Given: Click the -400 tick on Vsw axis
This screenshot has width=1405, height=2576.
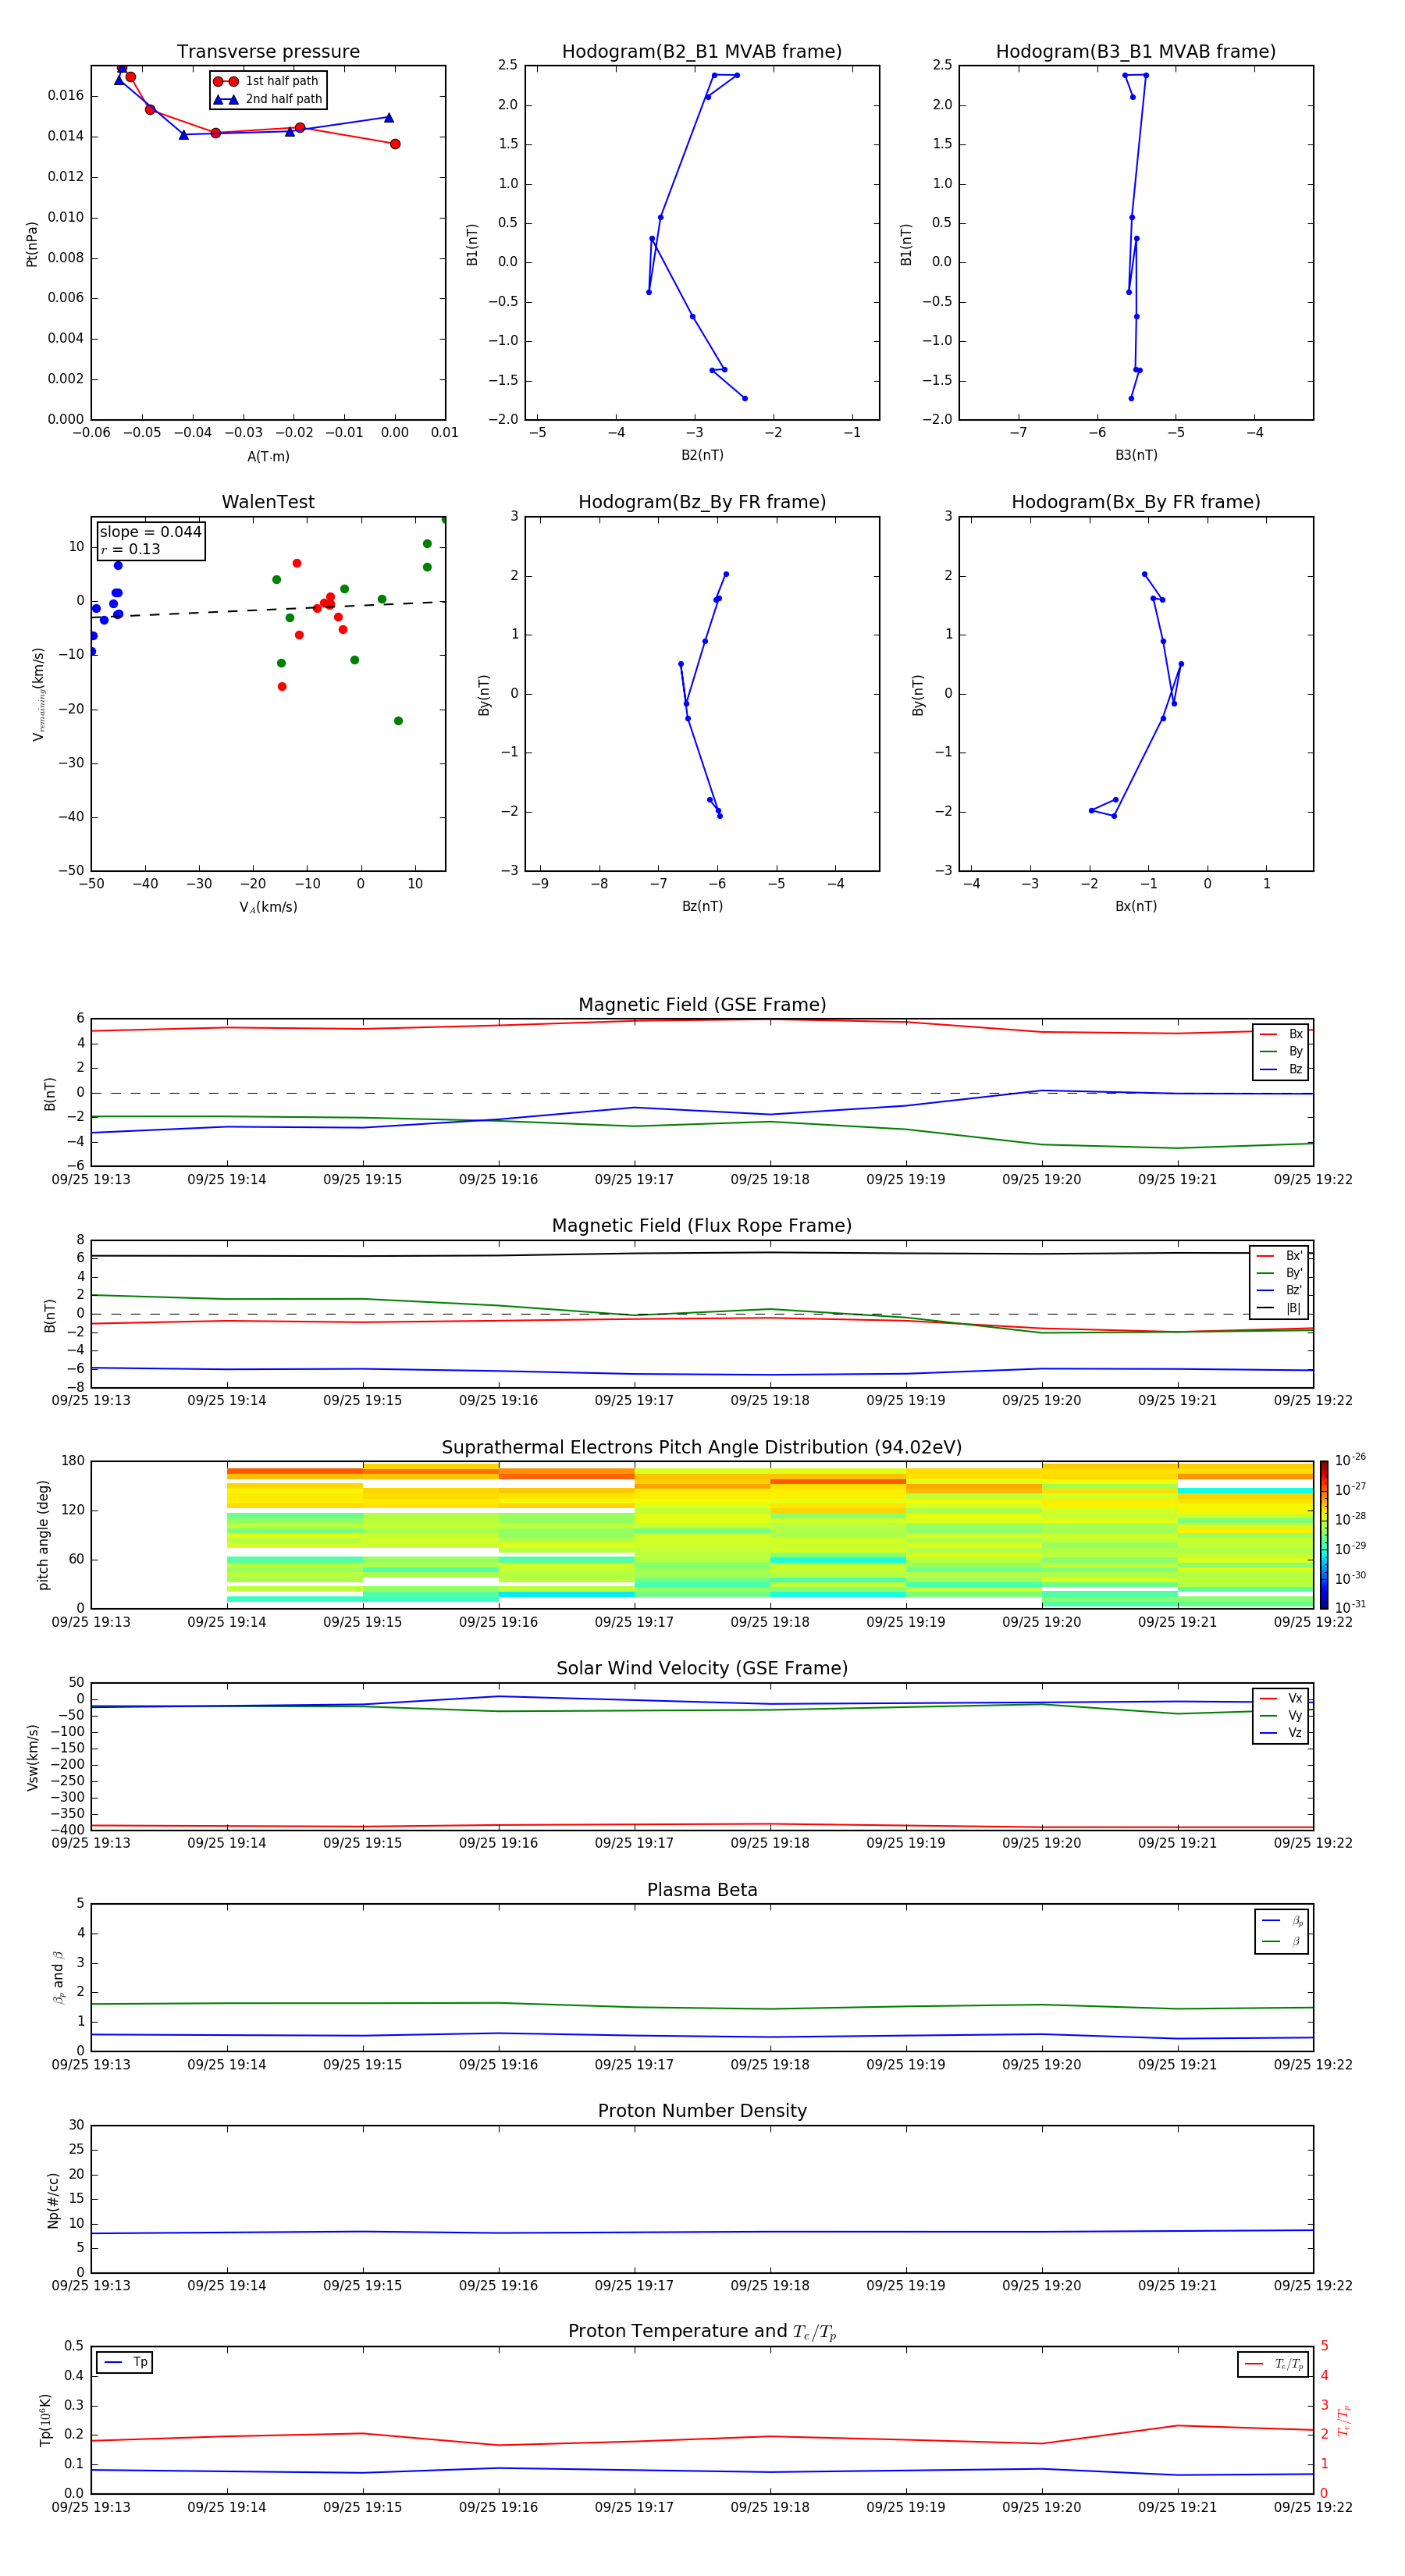Looking at the screenshot, I should [69, 1830].
